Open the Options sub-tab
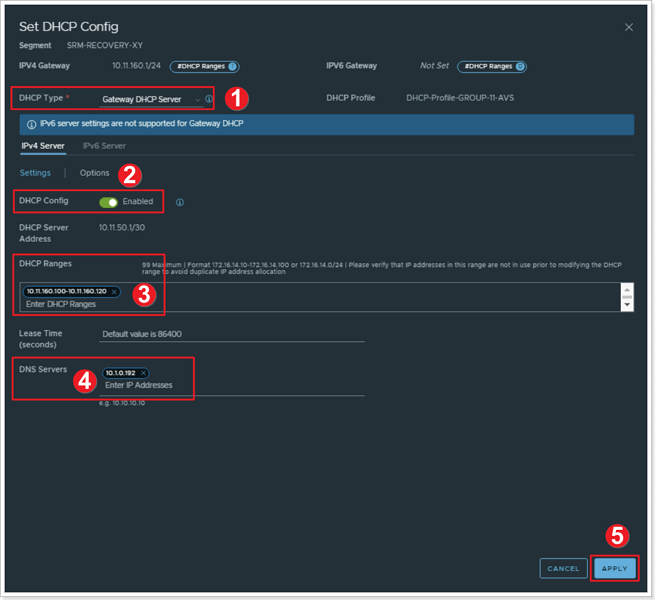 pos(94,173)
